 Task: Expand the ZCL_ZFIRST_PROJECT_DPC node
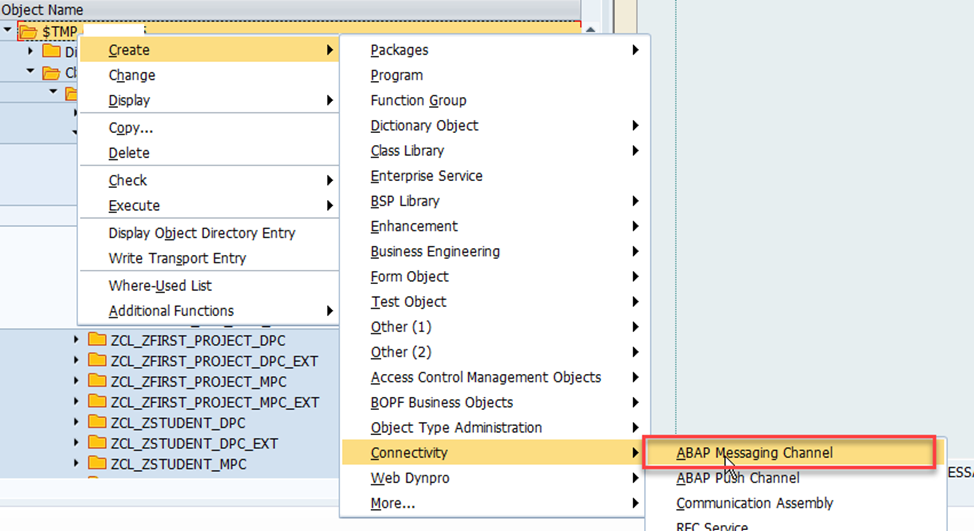76,340
